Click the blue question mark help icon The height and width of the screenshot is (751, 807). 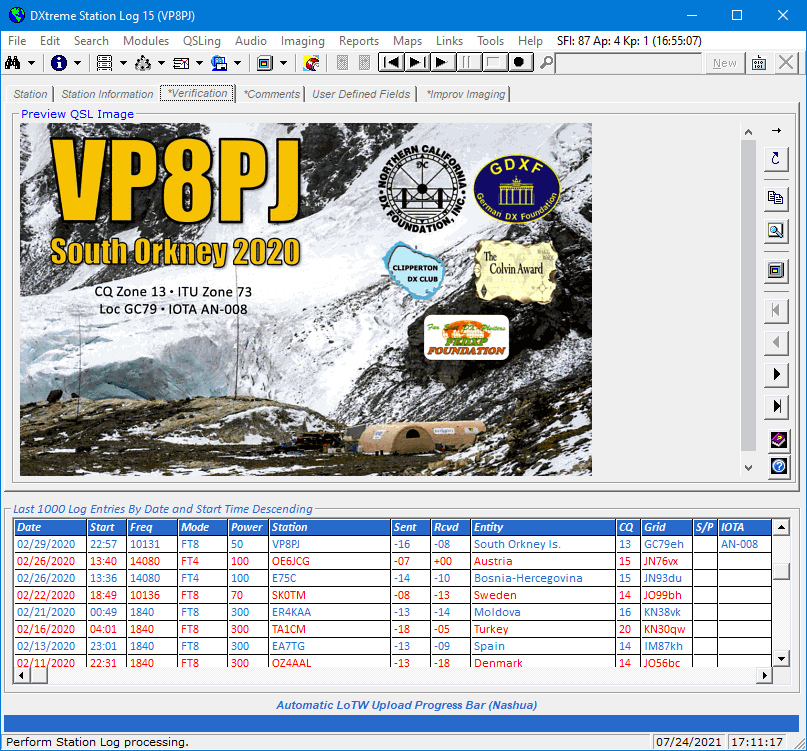[779, 466]
